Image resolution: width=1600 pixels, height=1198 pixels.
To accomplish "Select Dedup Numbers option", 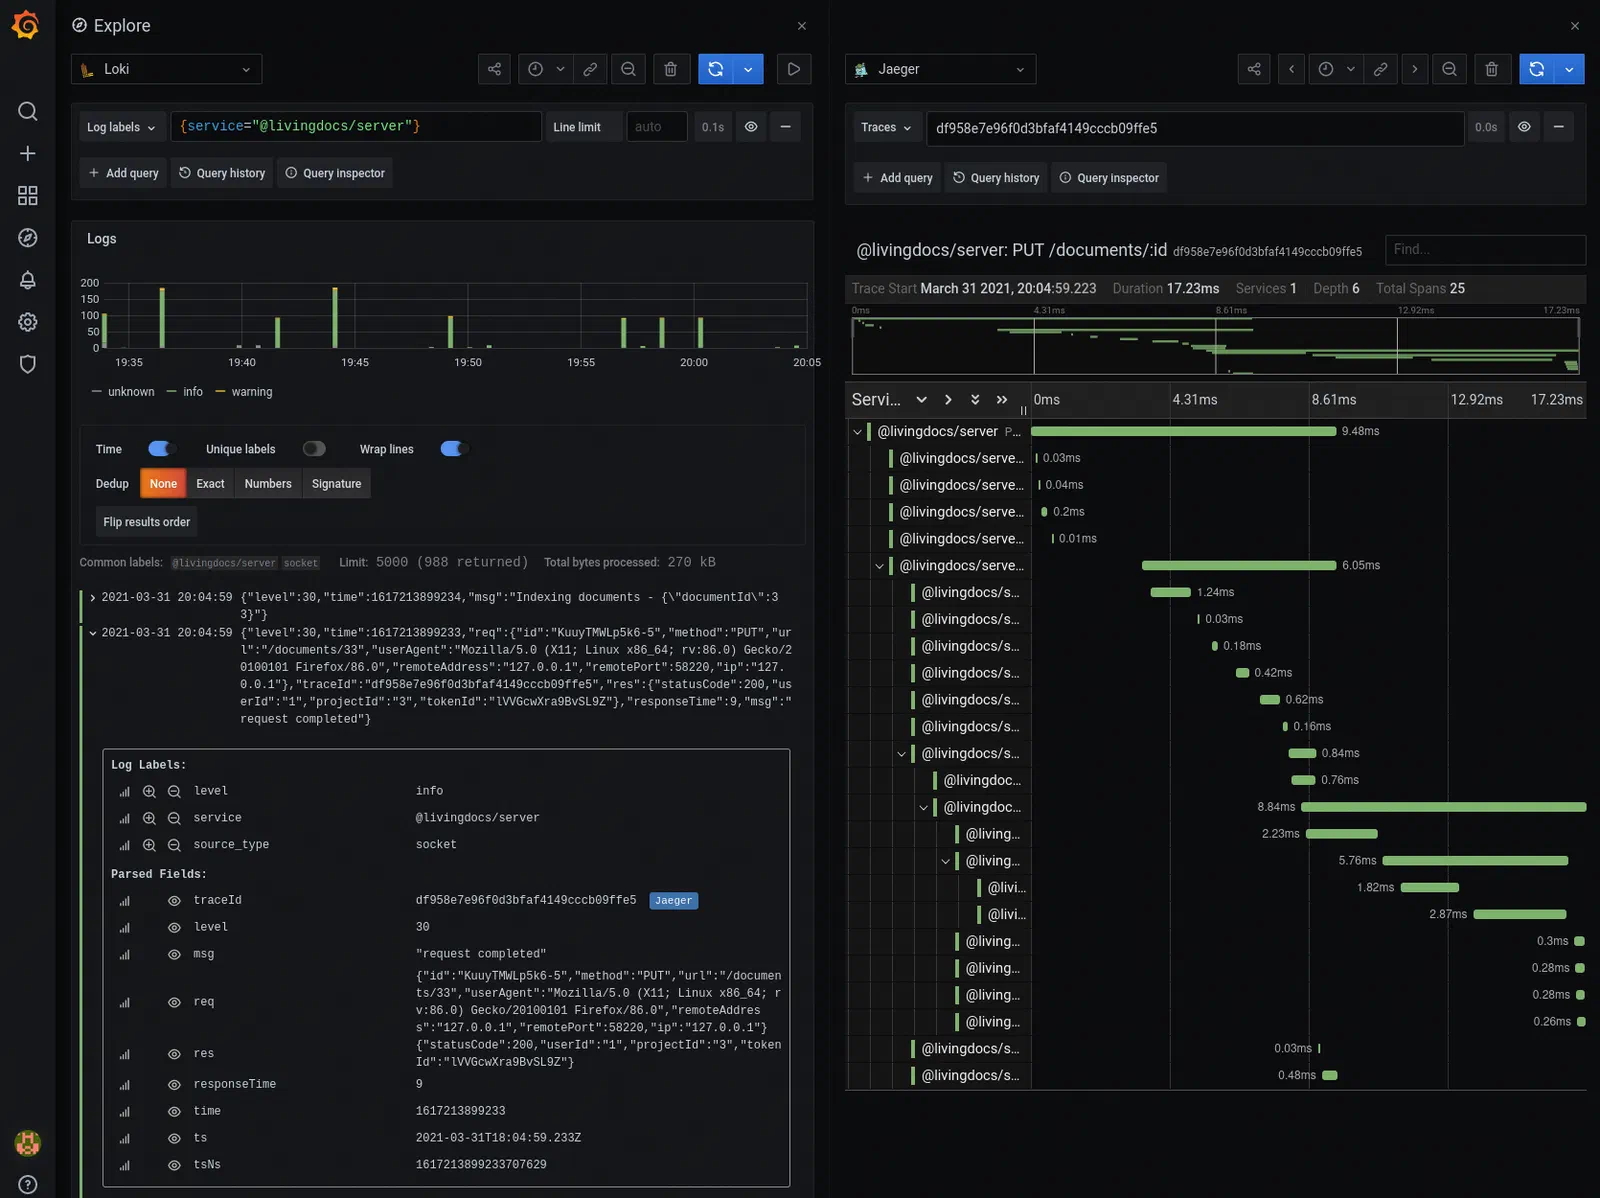I will [x=268, y=484].
